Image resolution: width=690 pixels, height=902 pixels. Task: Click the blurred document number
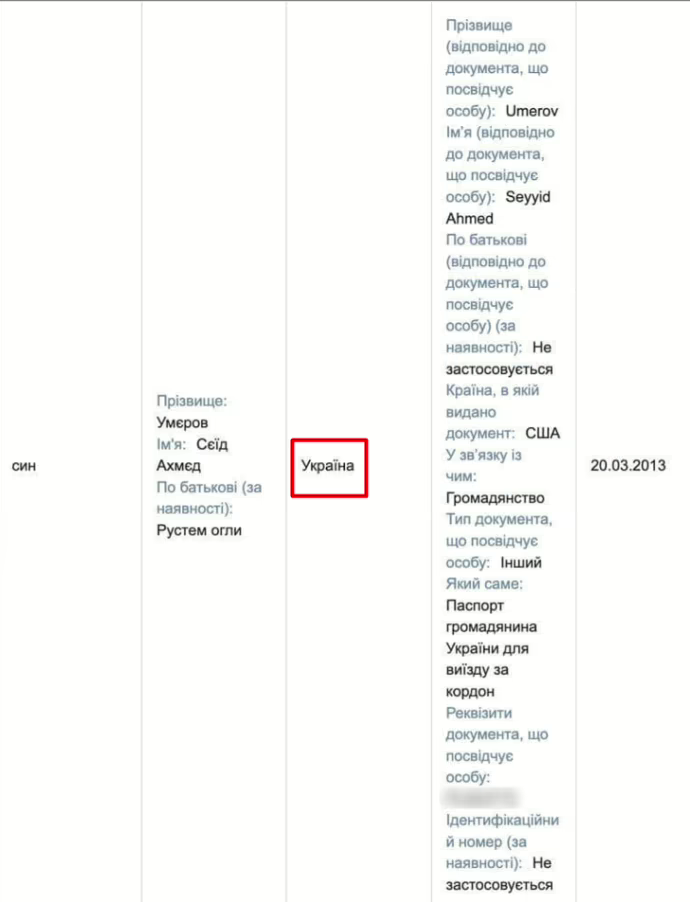point(482,796)
